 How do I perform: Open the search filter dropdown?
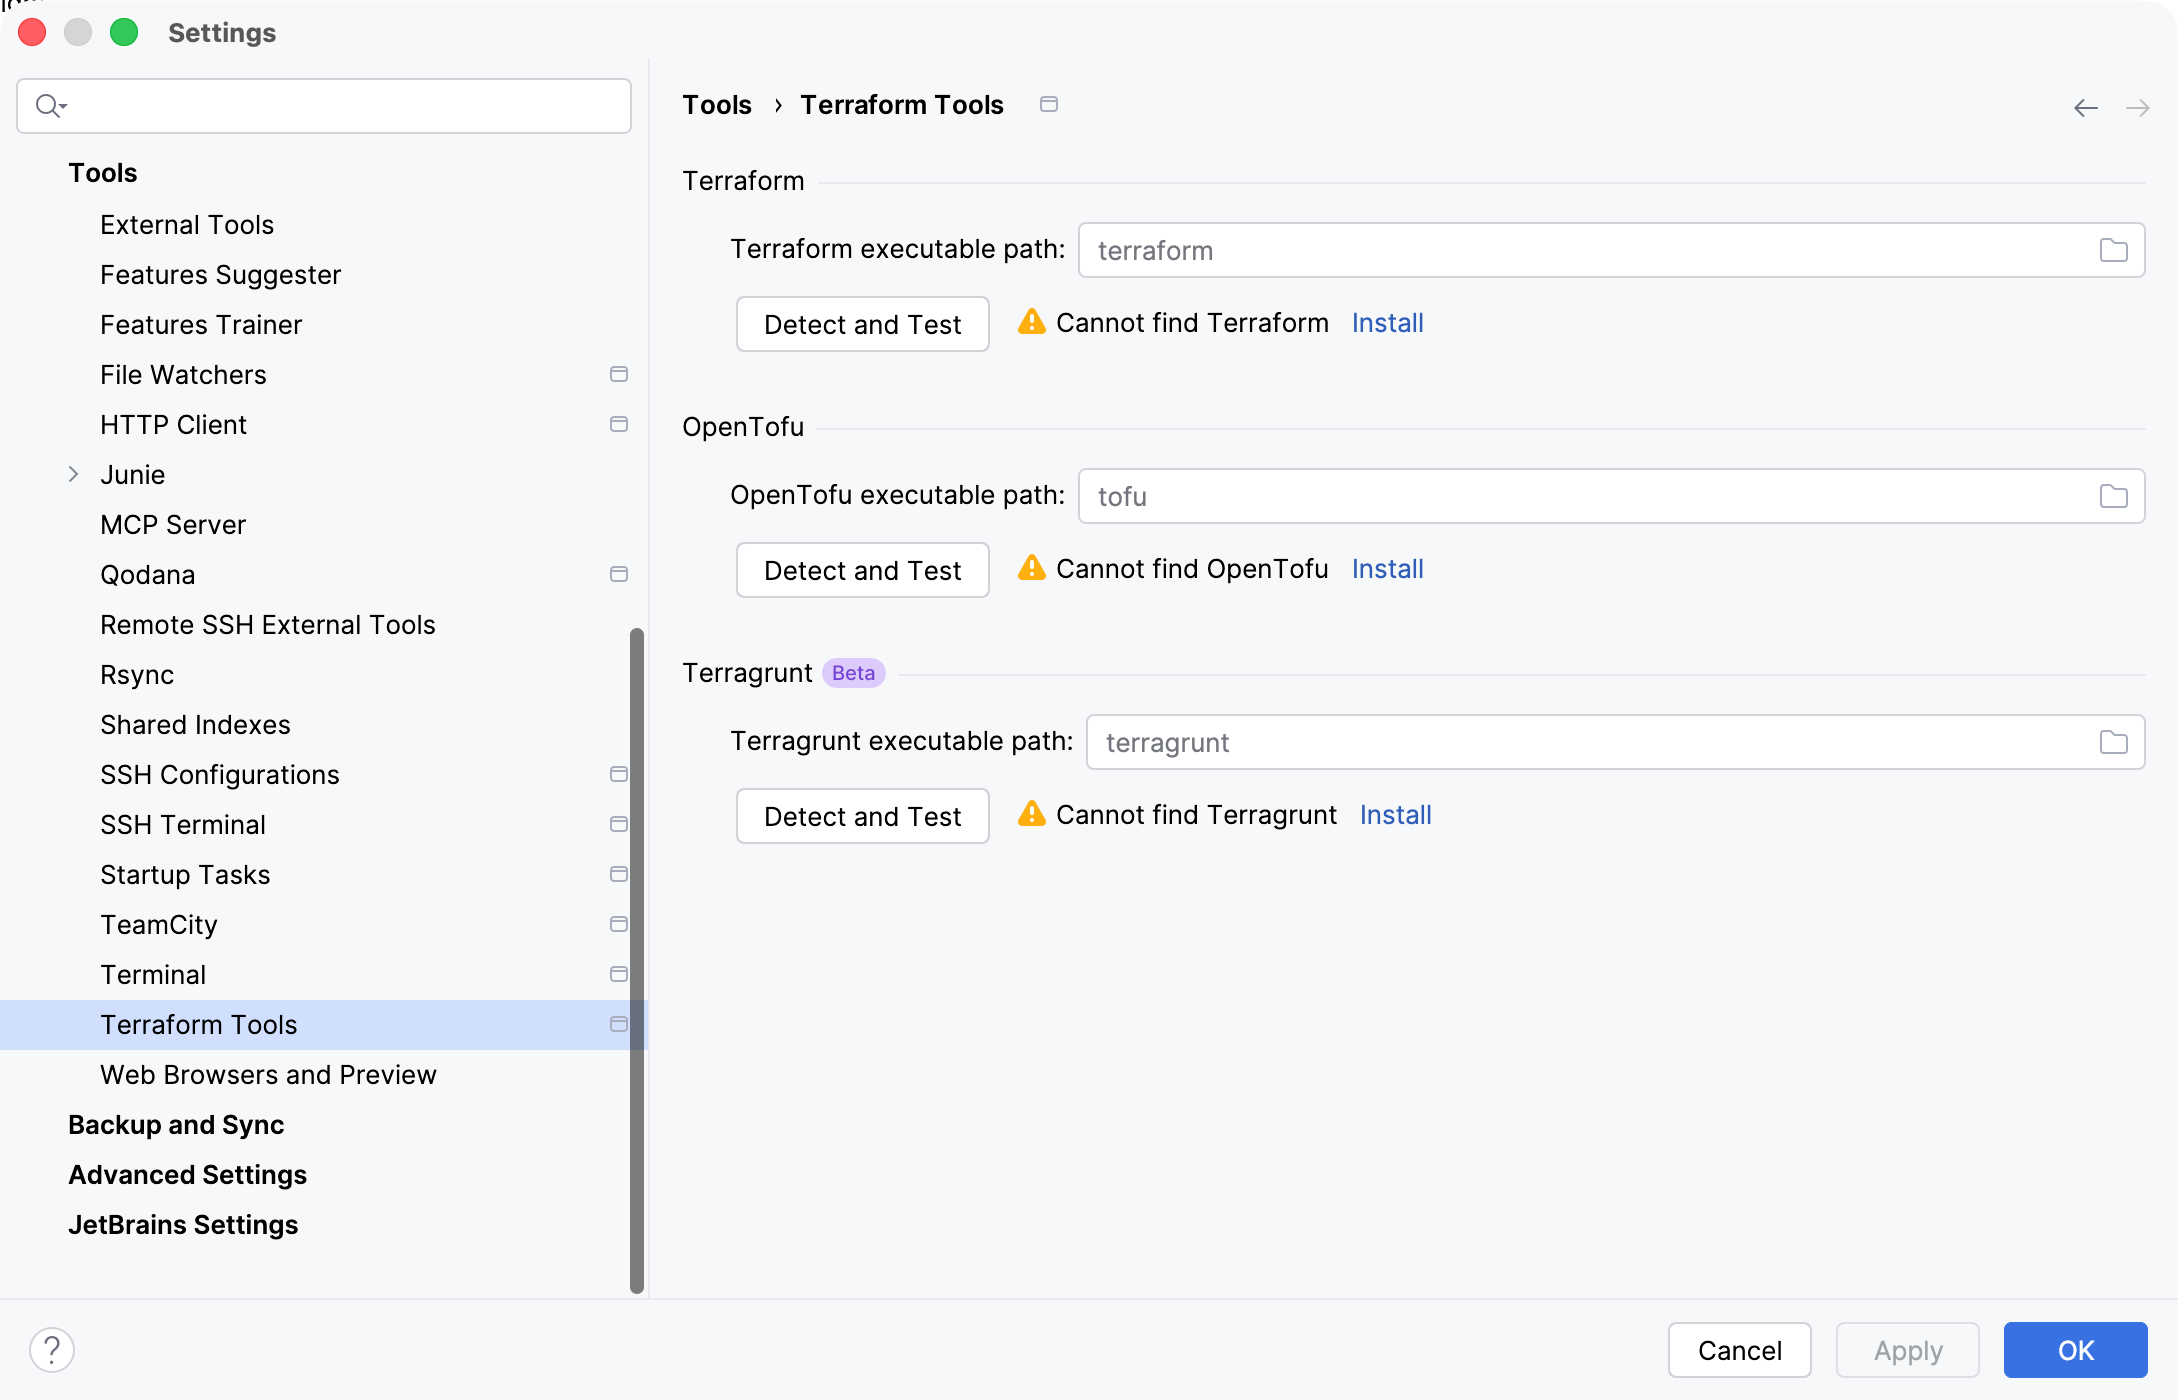point(52,105)
